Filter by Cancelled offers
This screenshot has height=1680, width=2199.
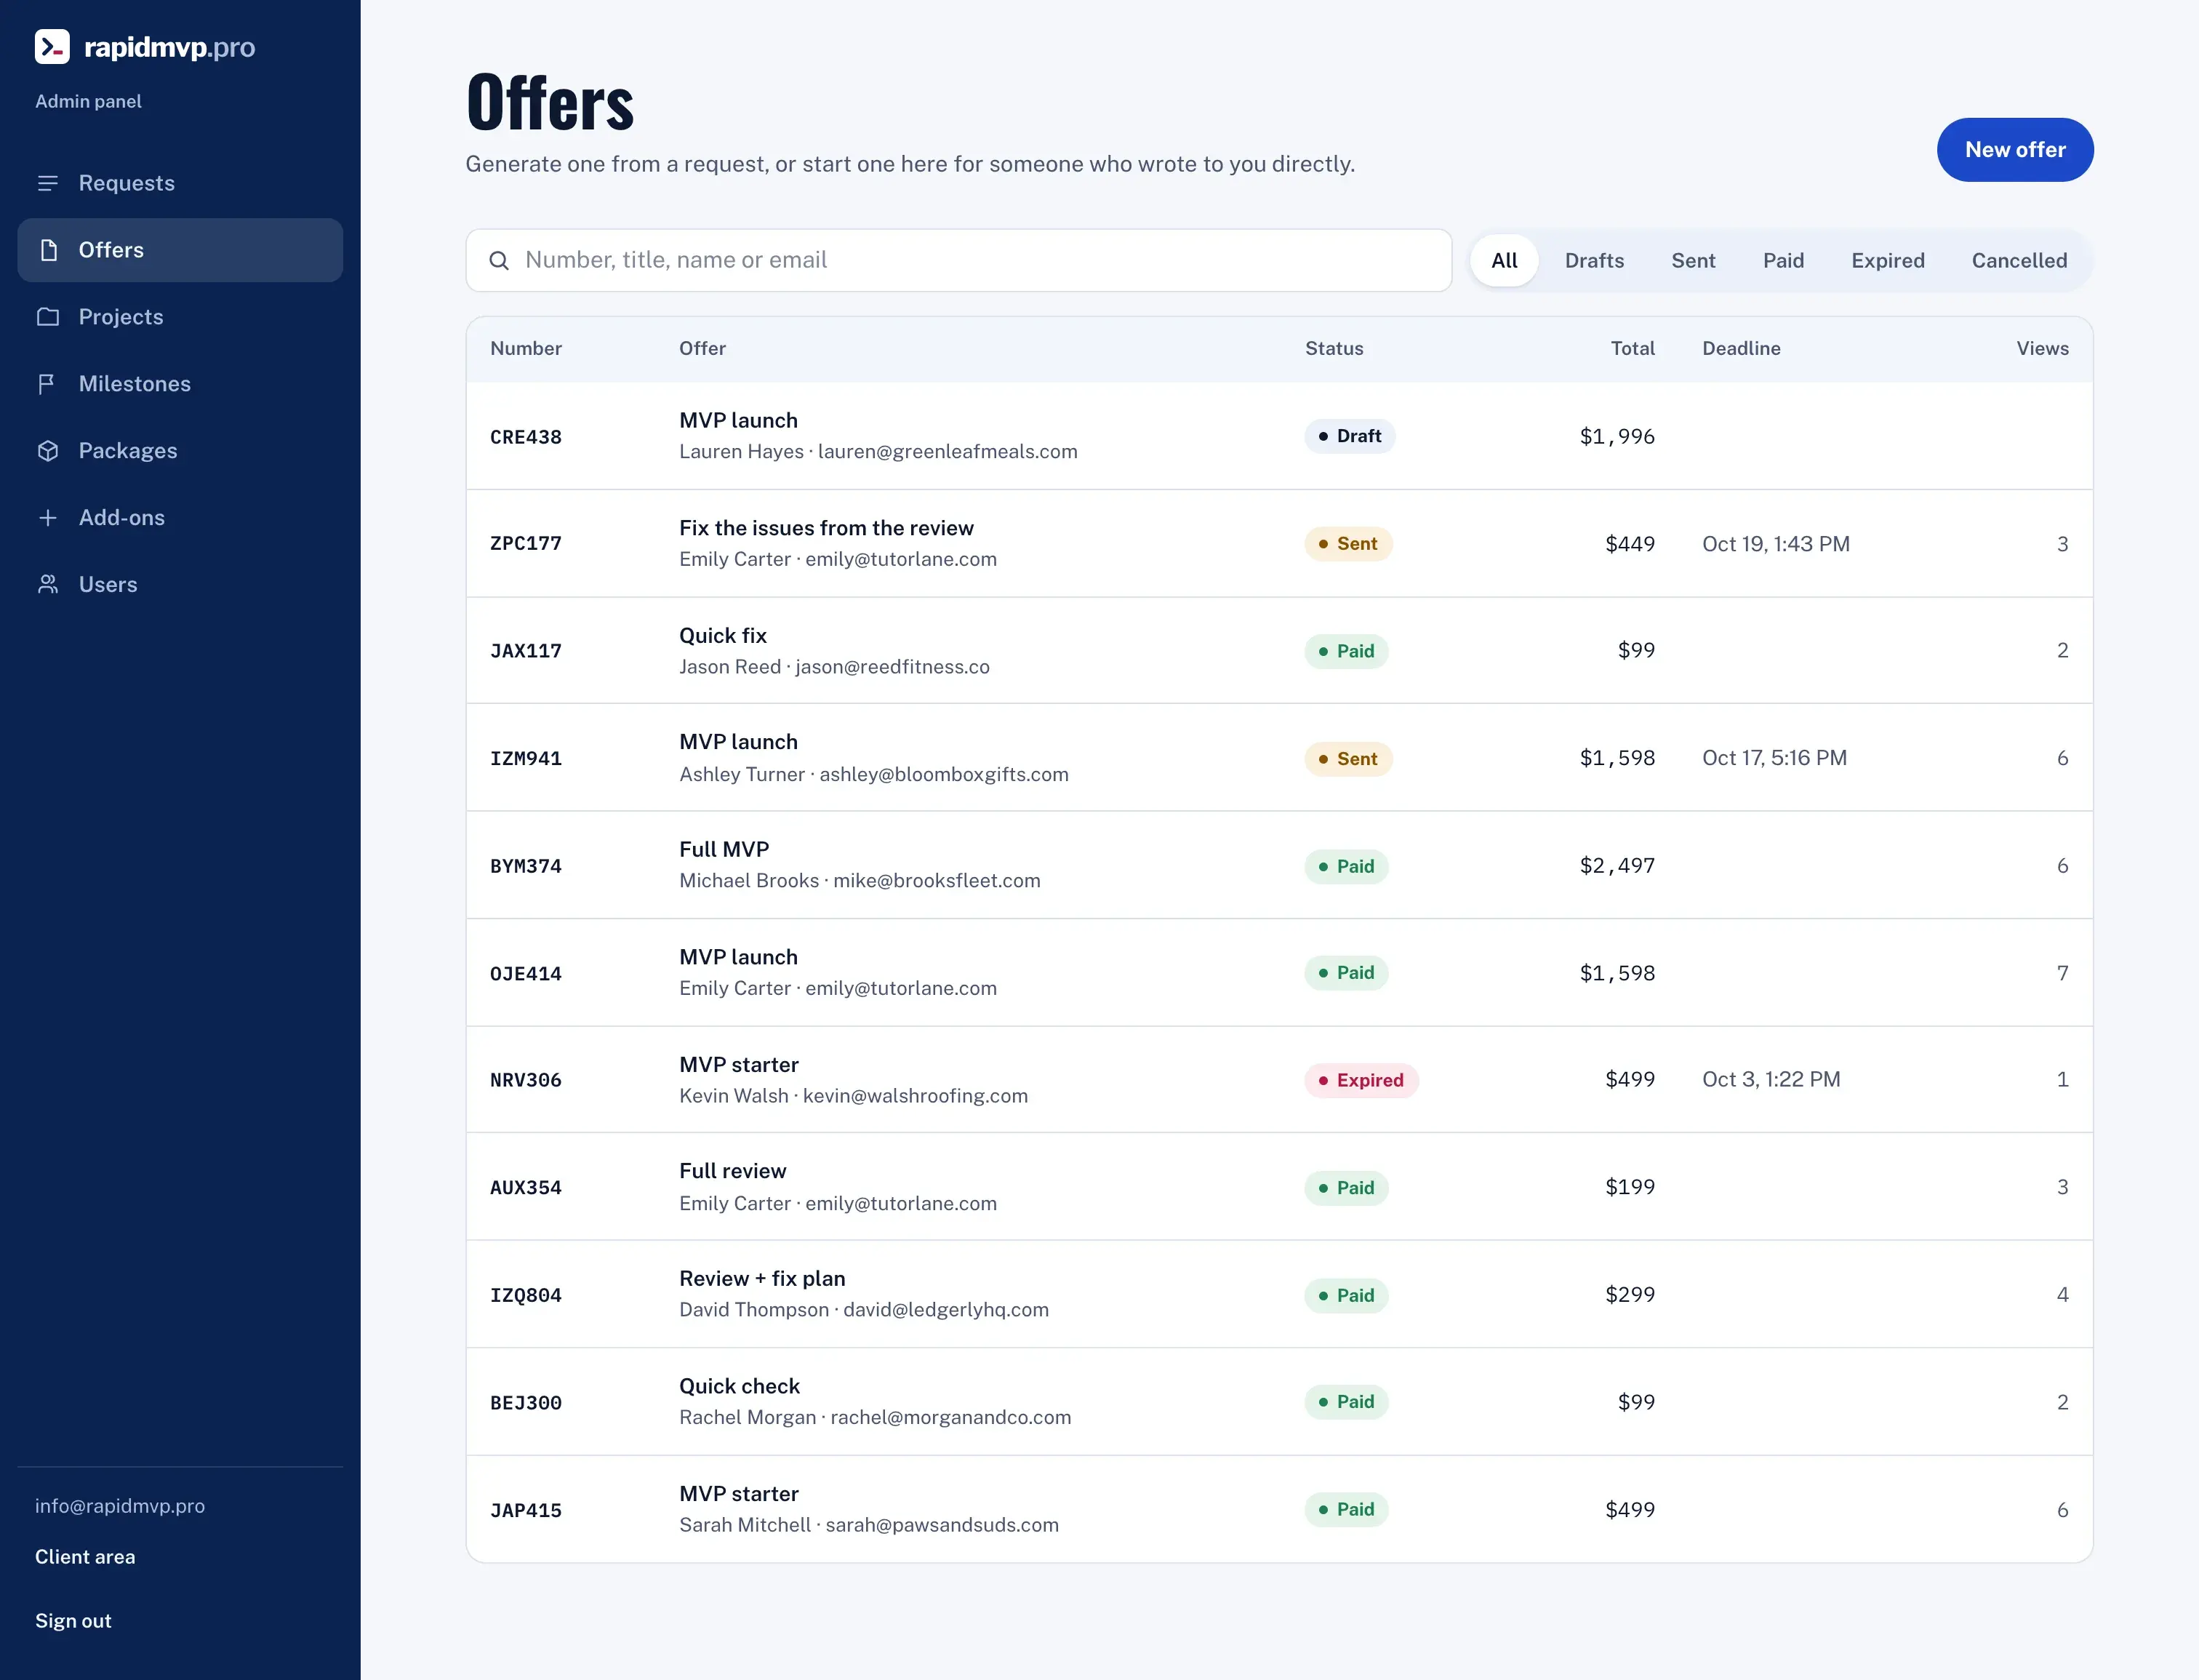tap(2019, 260)
